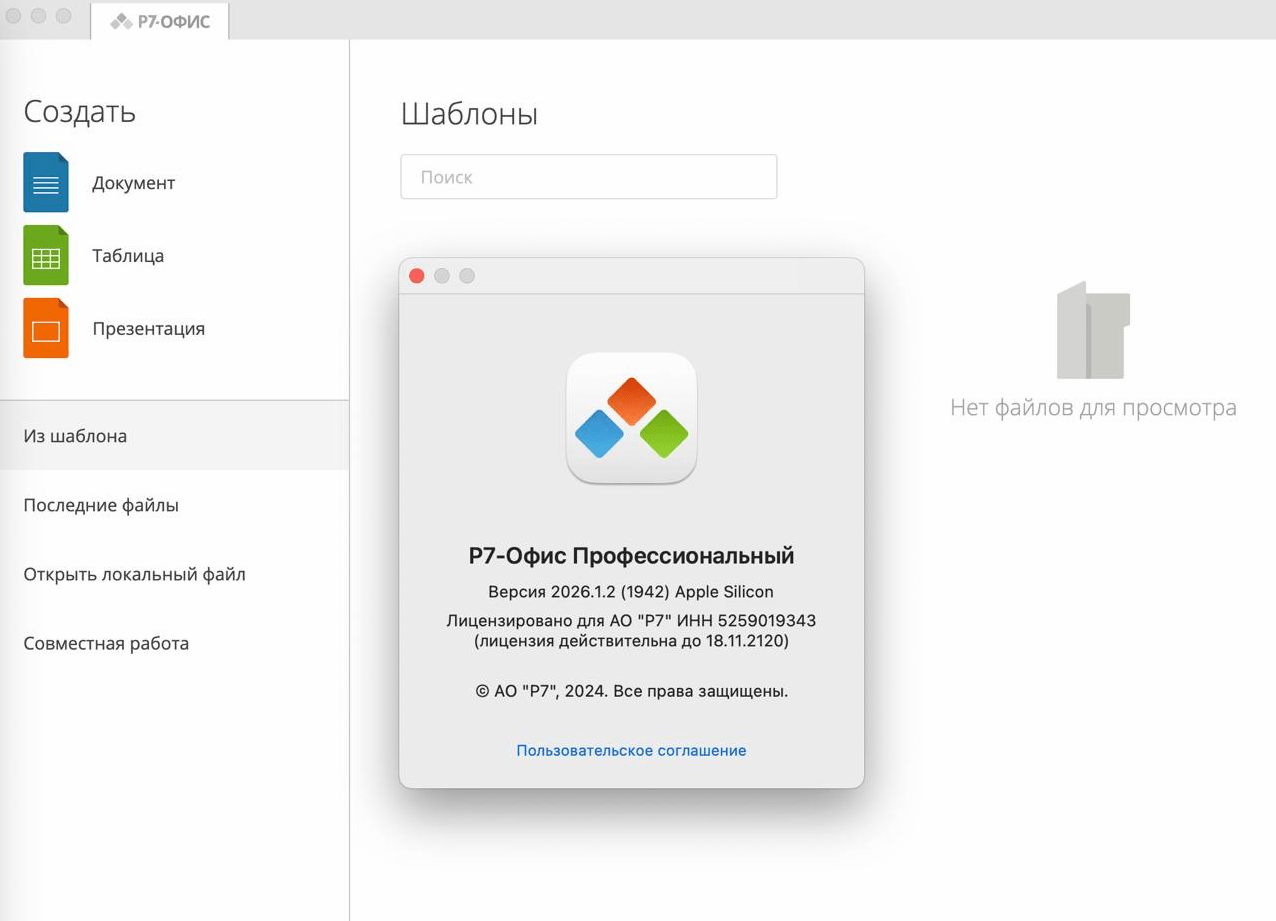Click the Создать heading
Screen dimensions: 1276x921
(79, 112)
